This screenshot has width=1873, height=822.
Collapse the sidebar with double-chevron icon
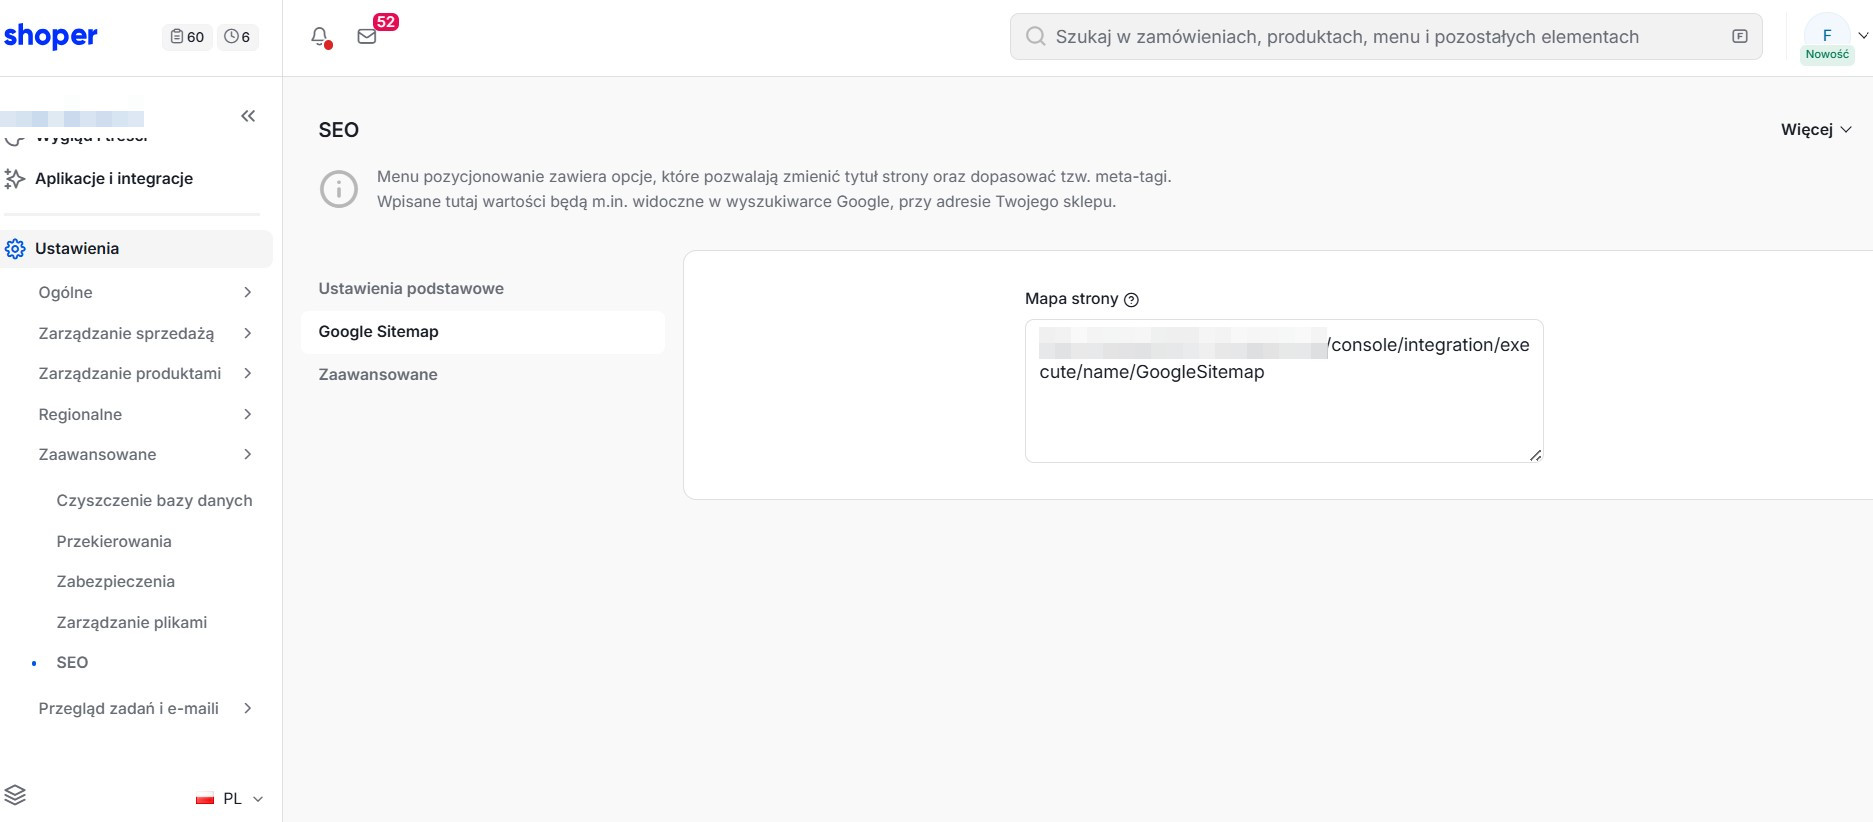click(248, 116)
